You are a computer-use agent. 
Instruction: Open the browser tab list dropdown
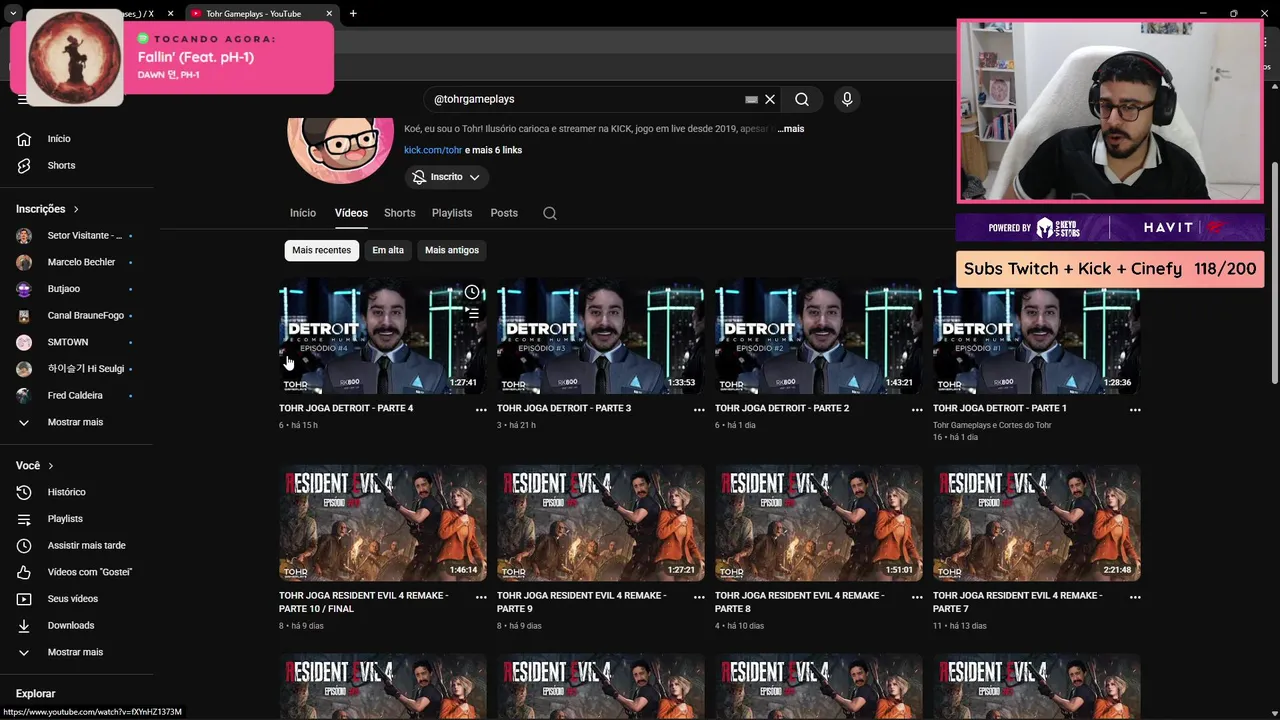[13, 13]
